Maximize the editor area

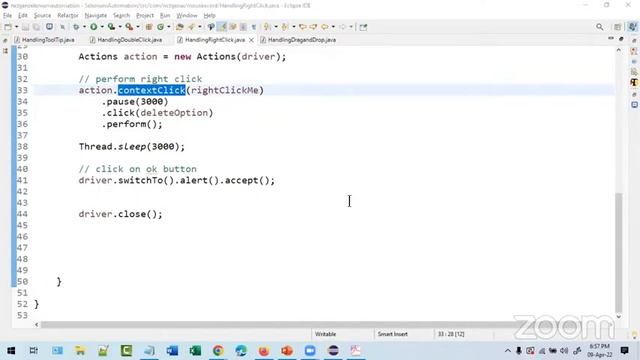(621, 39)
